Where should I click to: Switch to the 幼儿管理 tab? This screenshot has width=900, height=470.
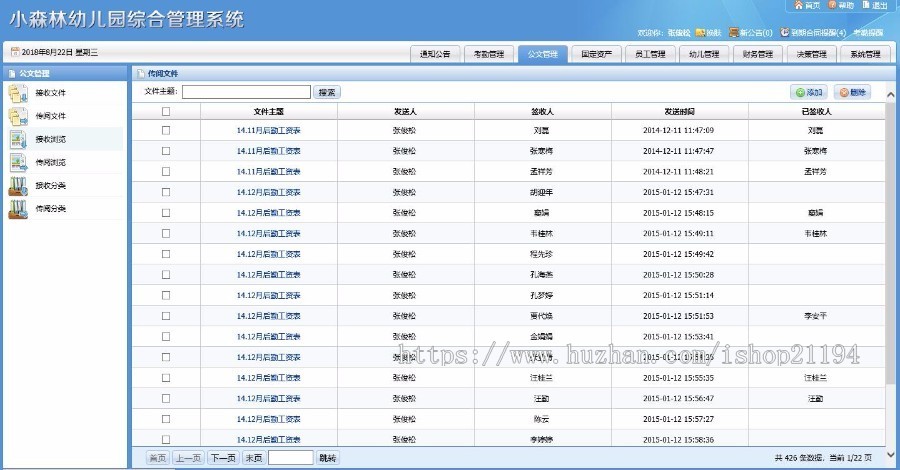point(704,54)
